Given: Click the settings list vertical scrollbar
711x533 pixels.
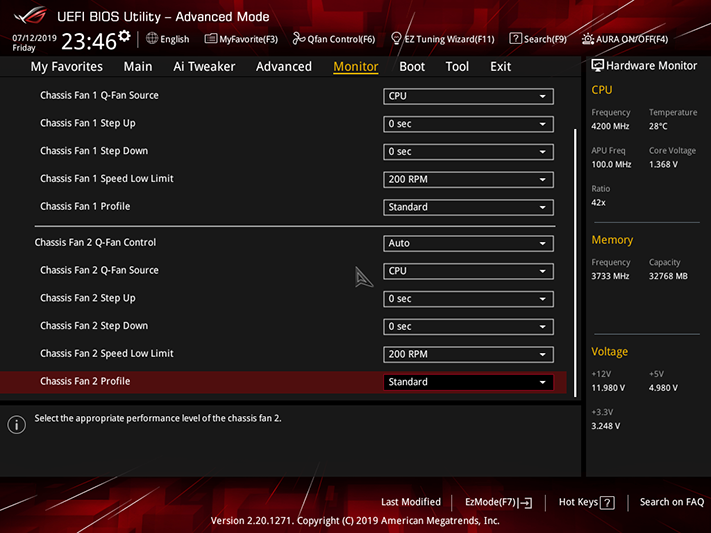Looking at the screenshot, I should [575, 263].
